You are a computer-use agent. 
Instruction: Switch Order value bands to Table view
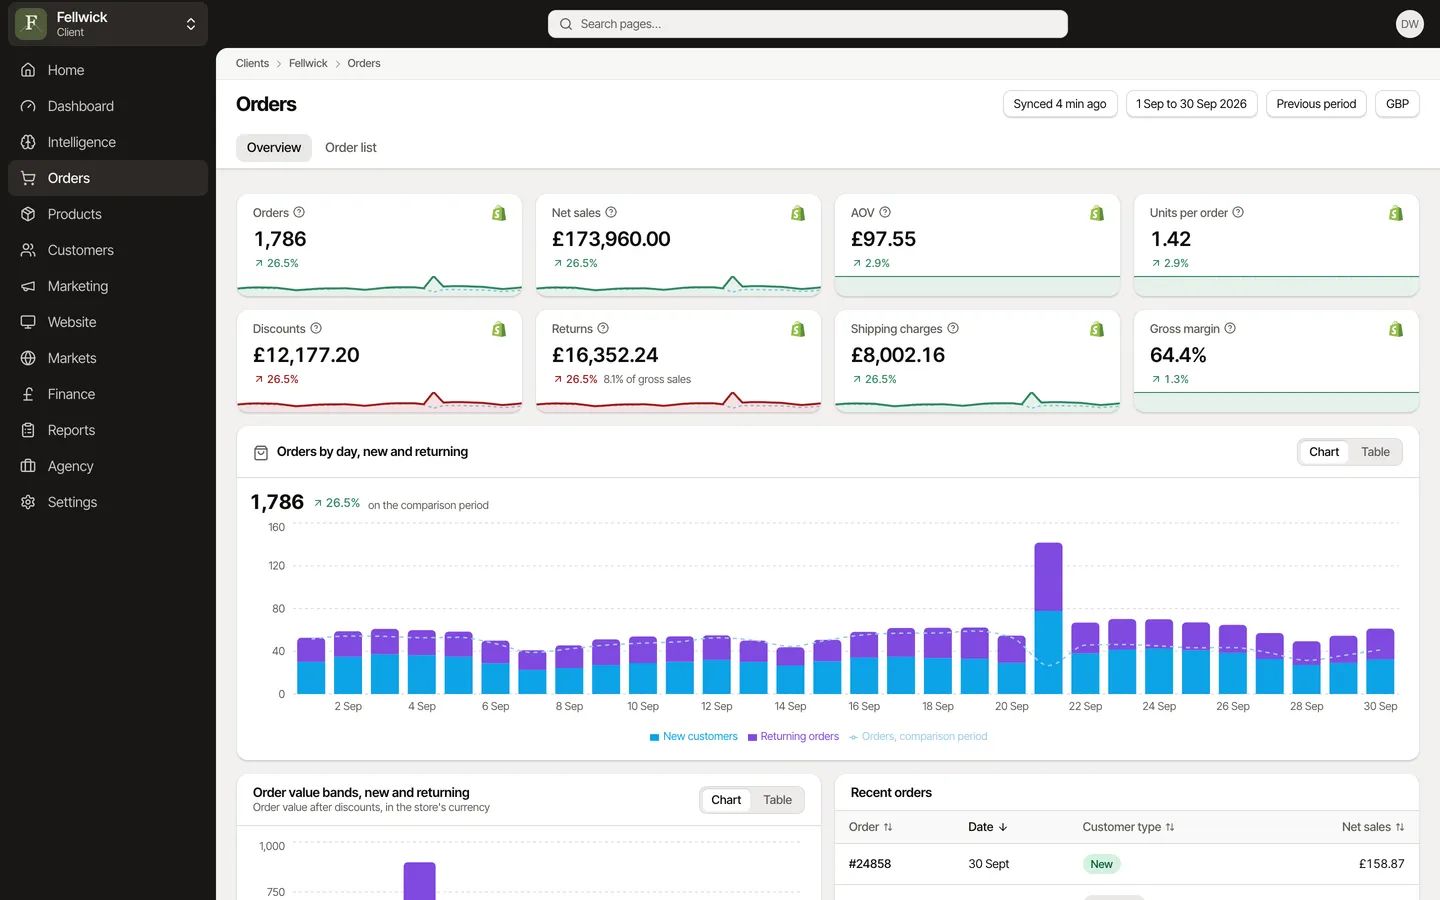[x=777, y=800]
